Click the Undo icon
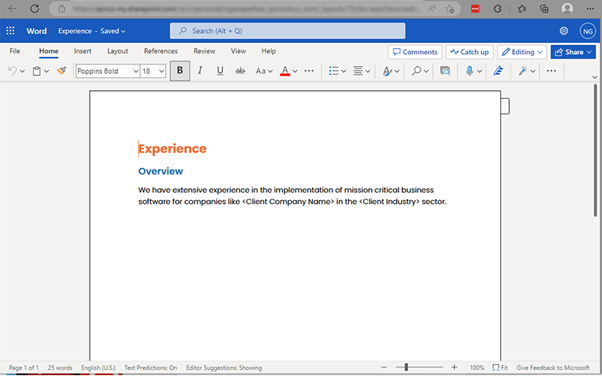Image resolution: width=602 pixels, height=377 pixels. pos(12,71)
